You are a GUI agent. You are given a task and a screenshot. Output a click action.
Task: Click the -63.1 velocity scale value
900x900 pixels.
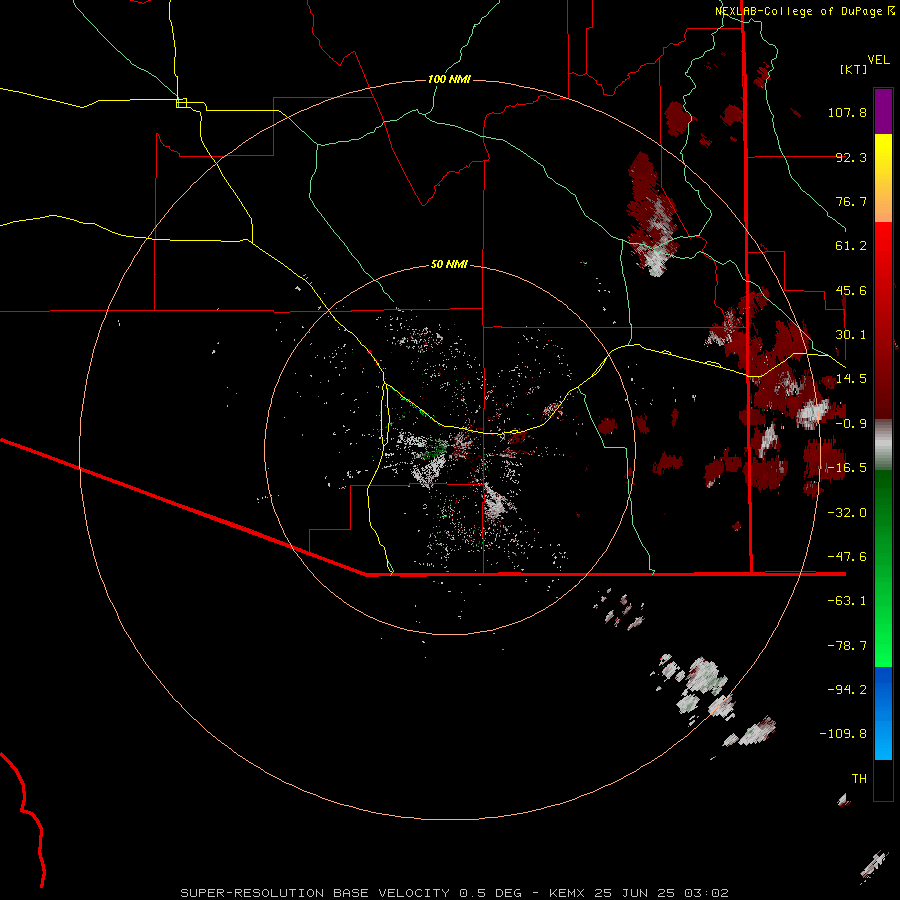pyautogui.click(x=847, y=601)
